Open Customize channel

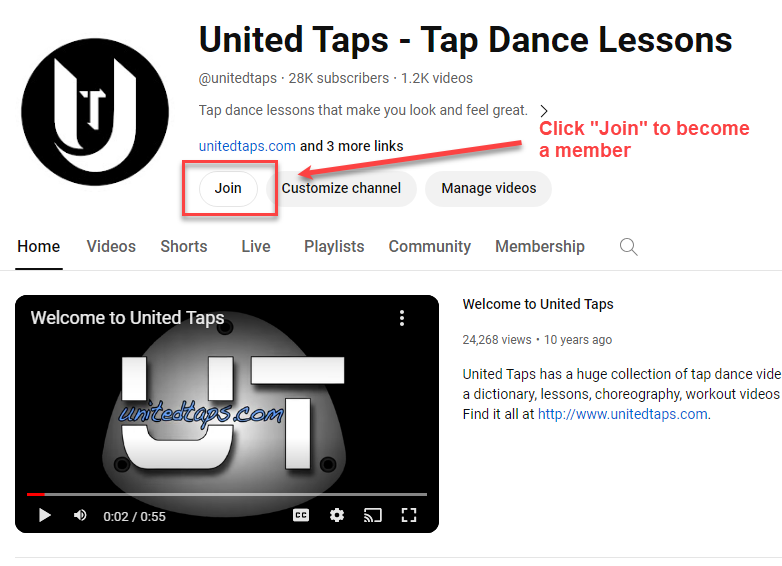point(341,189)
